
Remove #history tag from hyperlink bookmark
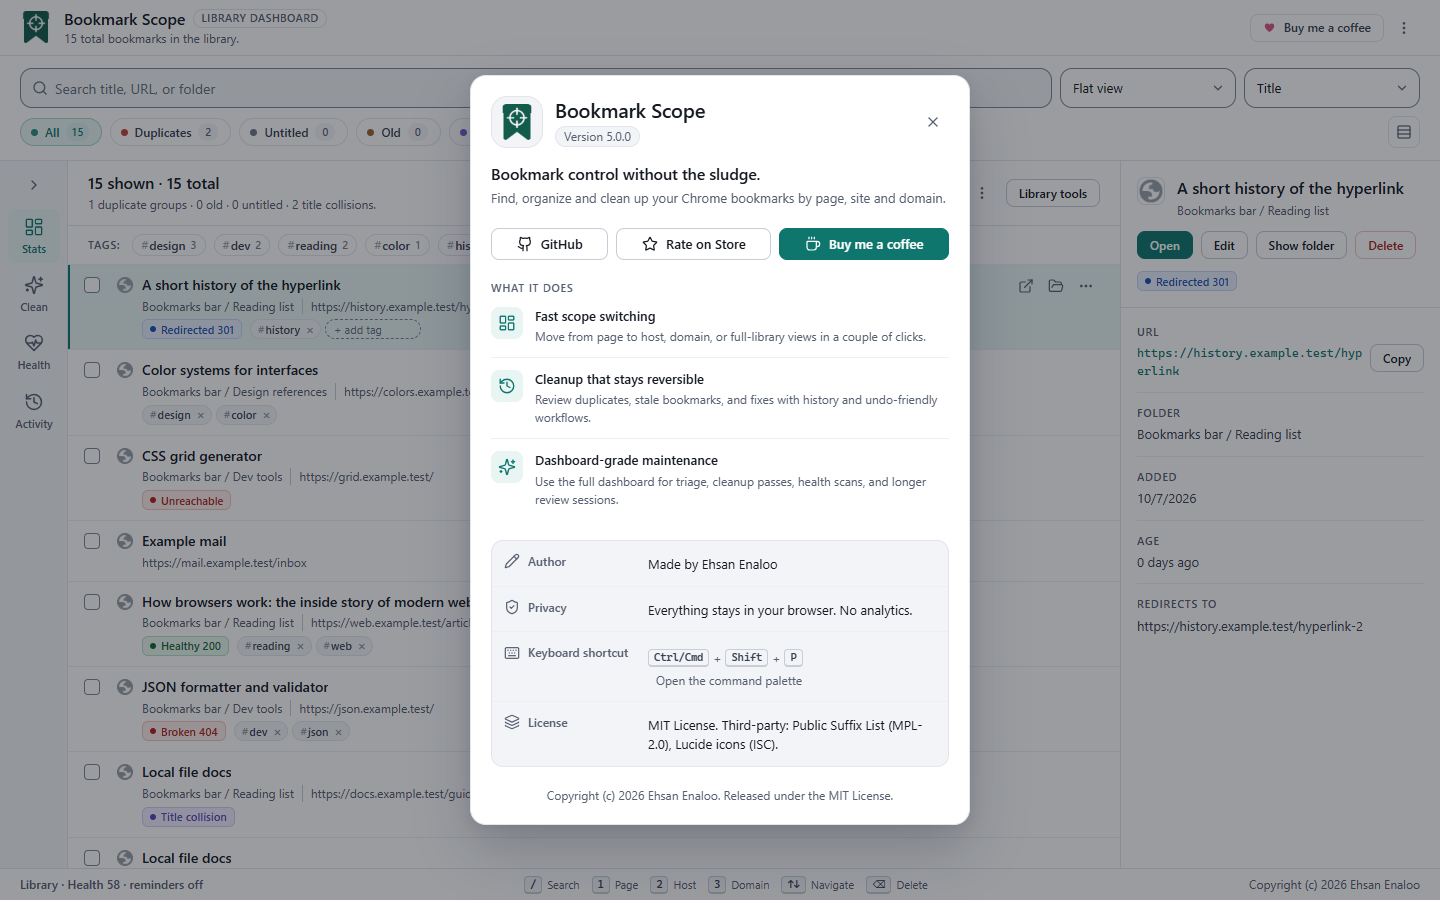point(310,330)
